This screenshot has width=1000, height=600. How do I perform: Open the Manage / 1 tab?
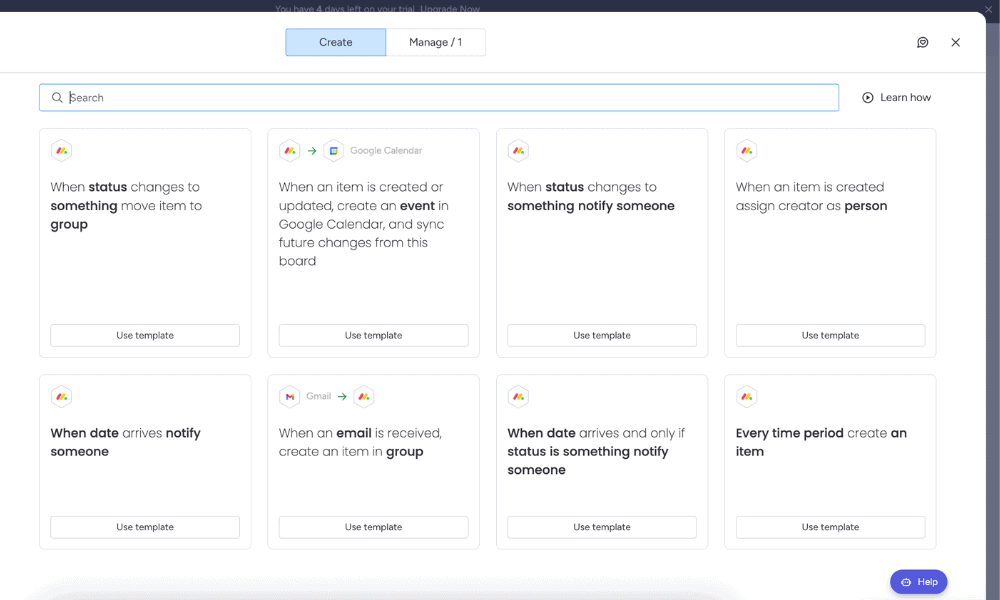pos(436,42)
